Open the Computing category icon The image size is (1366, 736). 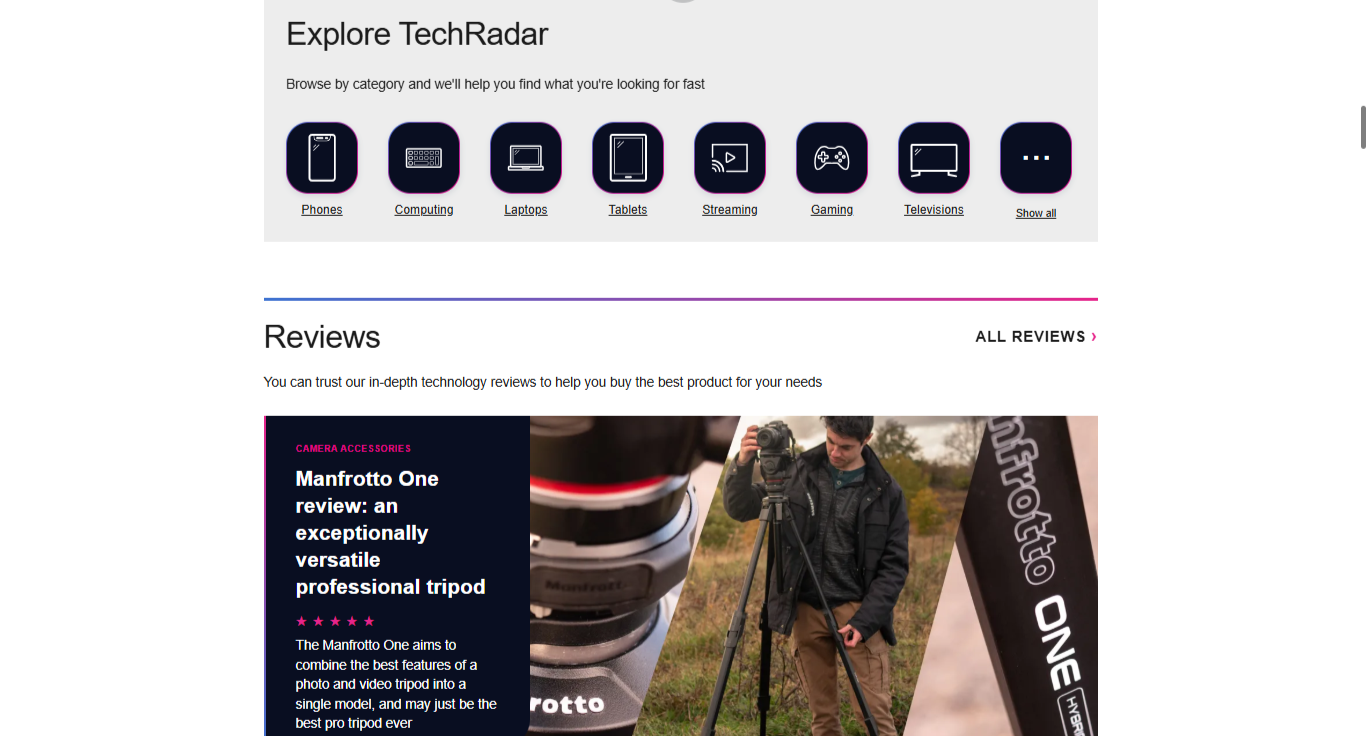point(424,157)
